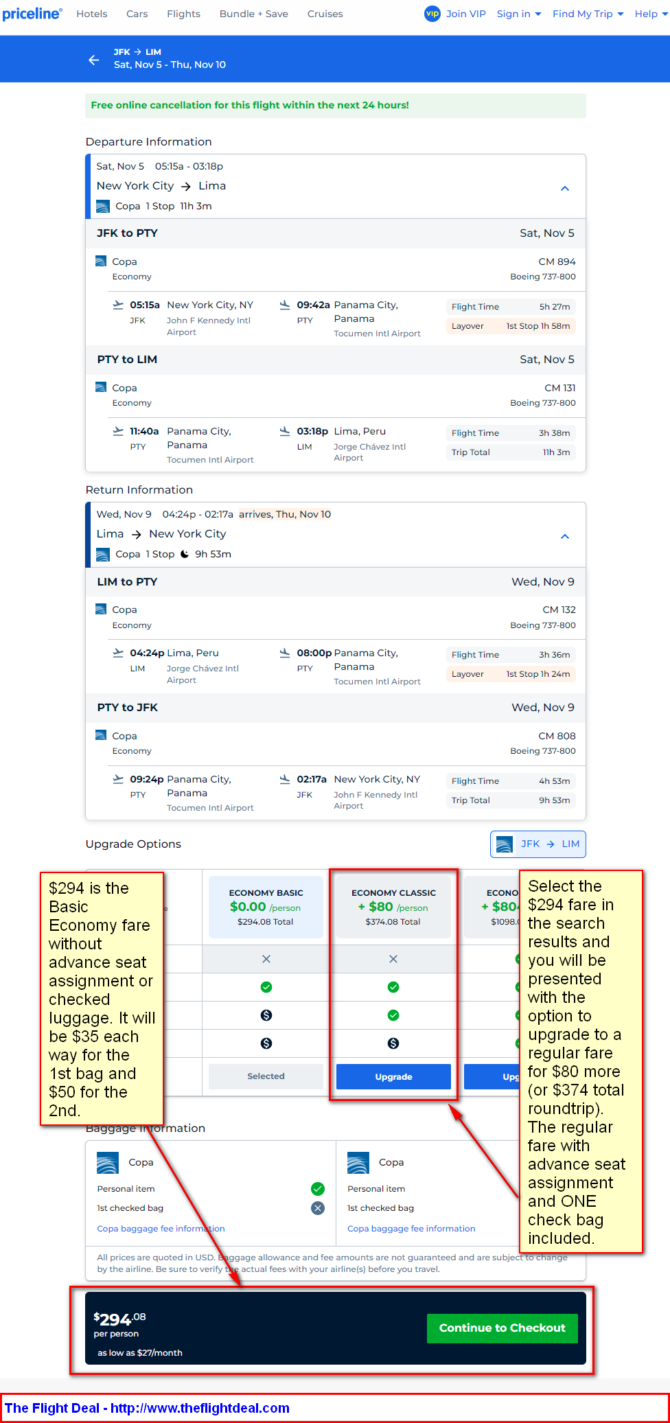Click the free online cancellation banner
Screen dimensions: 670x1423
coord(336,105)
